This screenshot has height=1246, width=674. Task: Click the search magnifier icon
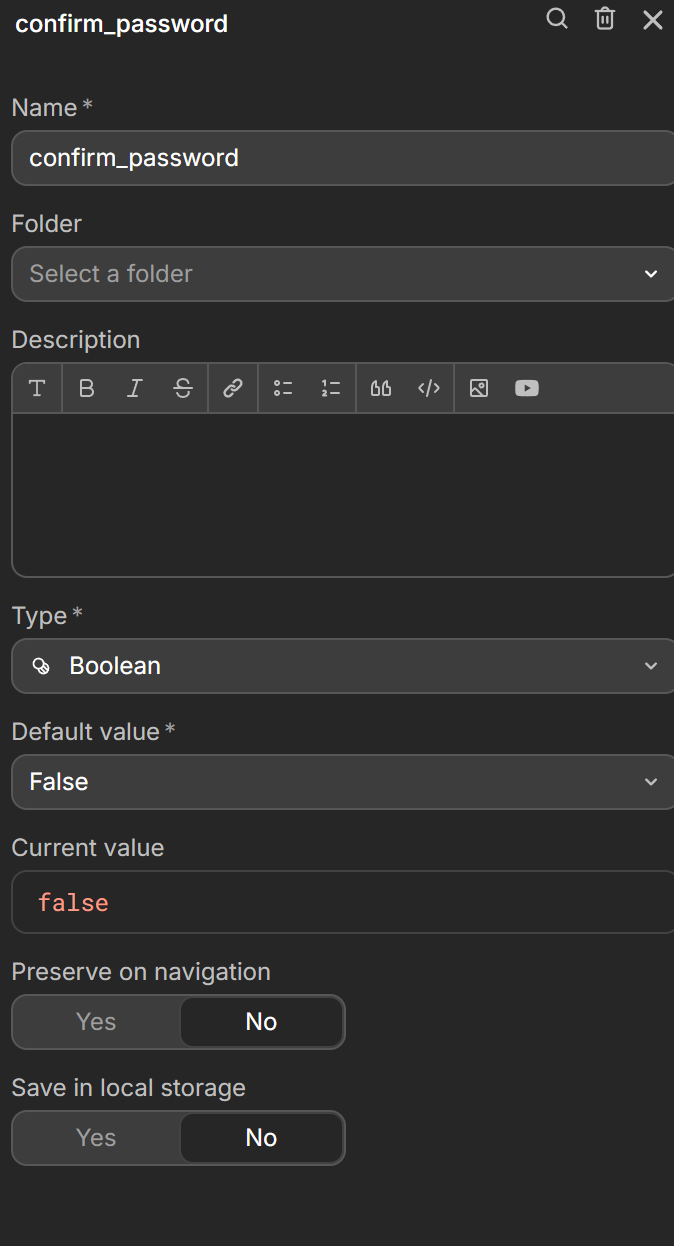pyautogui.click(x=557, y=19)
